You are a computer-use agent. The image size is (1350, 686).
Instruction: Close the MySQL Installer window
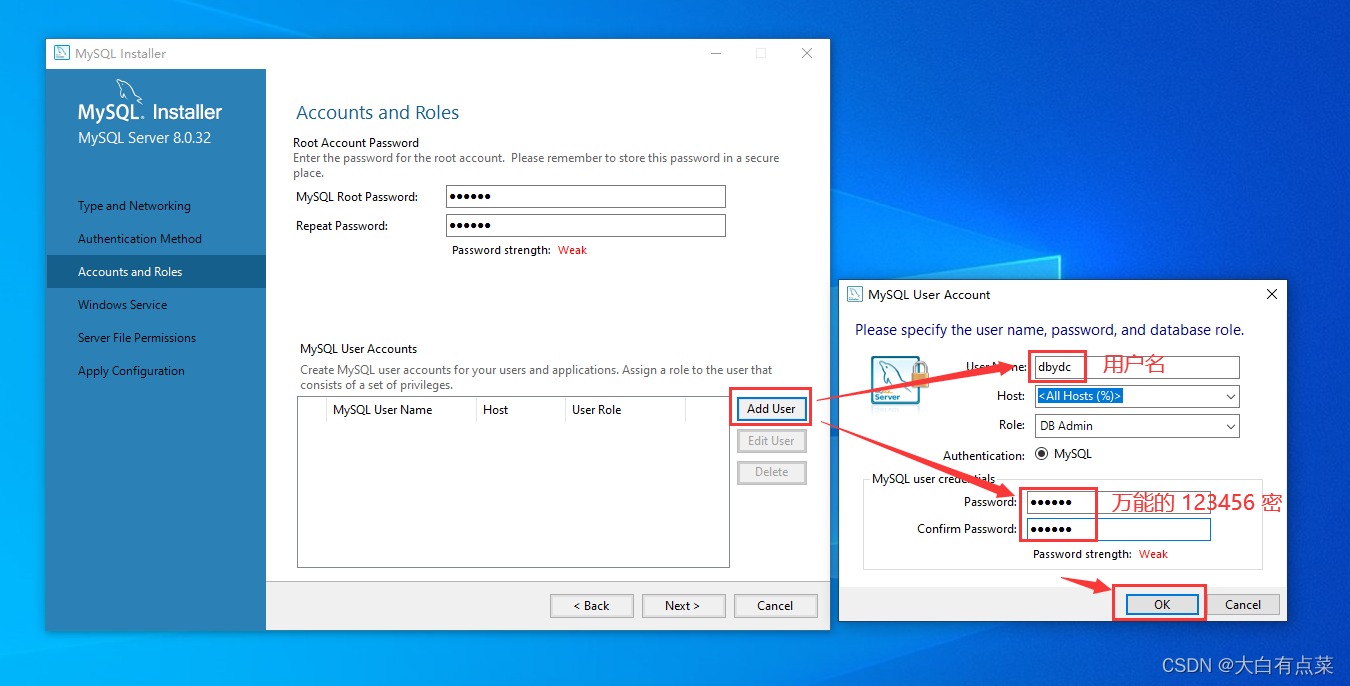[x=807, y=53]
